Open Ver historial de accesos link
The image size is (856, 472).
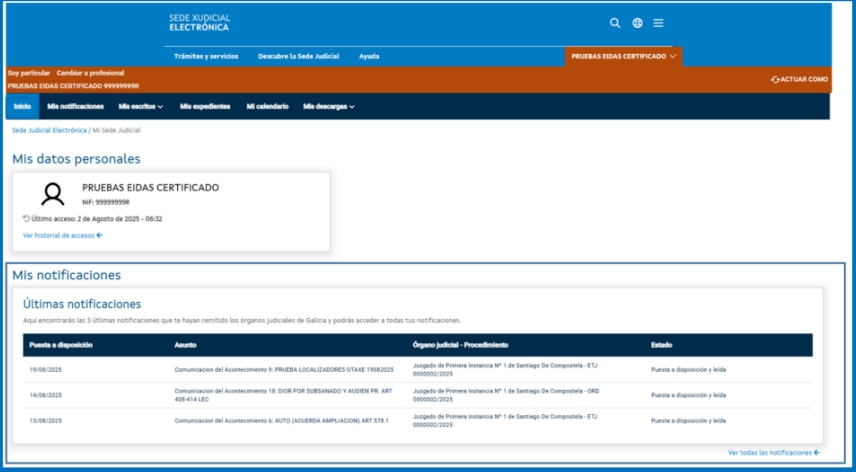pos(62,235)
